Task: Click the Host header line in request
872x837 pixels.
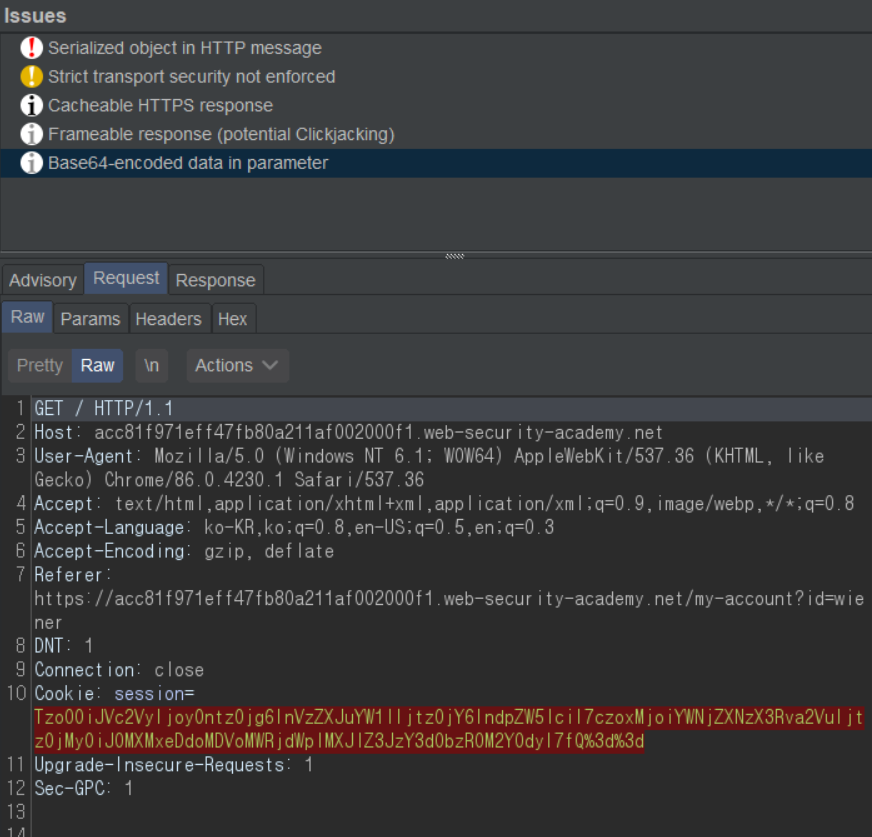Action: coord(348,432)
